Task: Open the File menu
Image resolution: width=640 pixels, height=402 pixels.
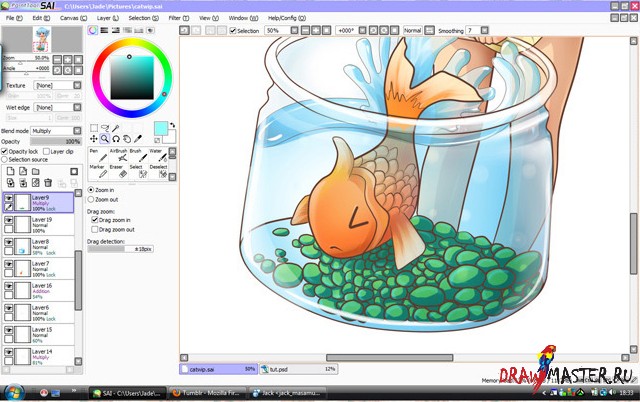Action: click(x=14, y=18)
